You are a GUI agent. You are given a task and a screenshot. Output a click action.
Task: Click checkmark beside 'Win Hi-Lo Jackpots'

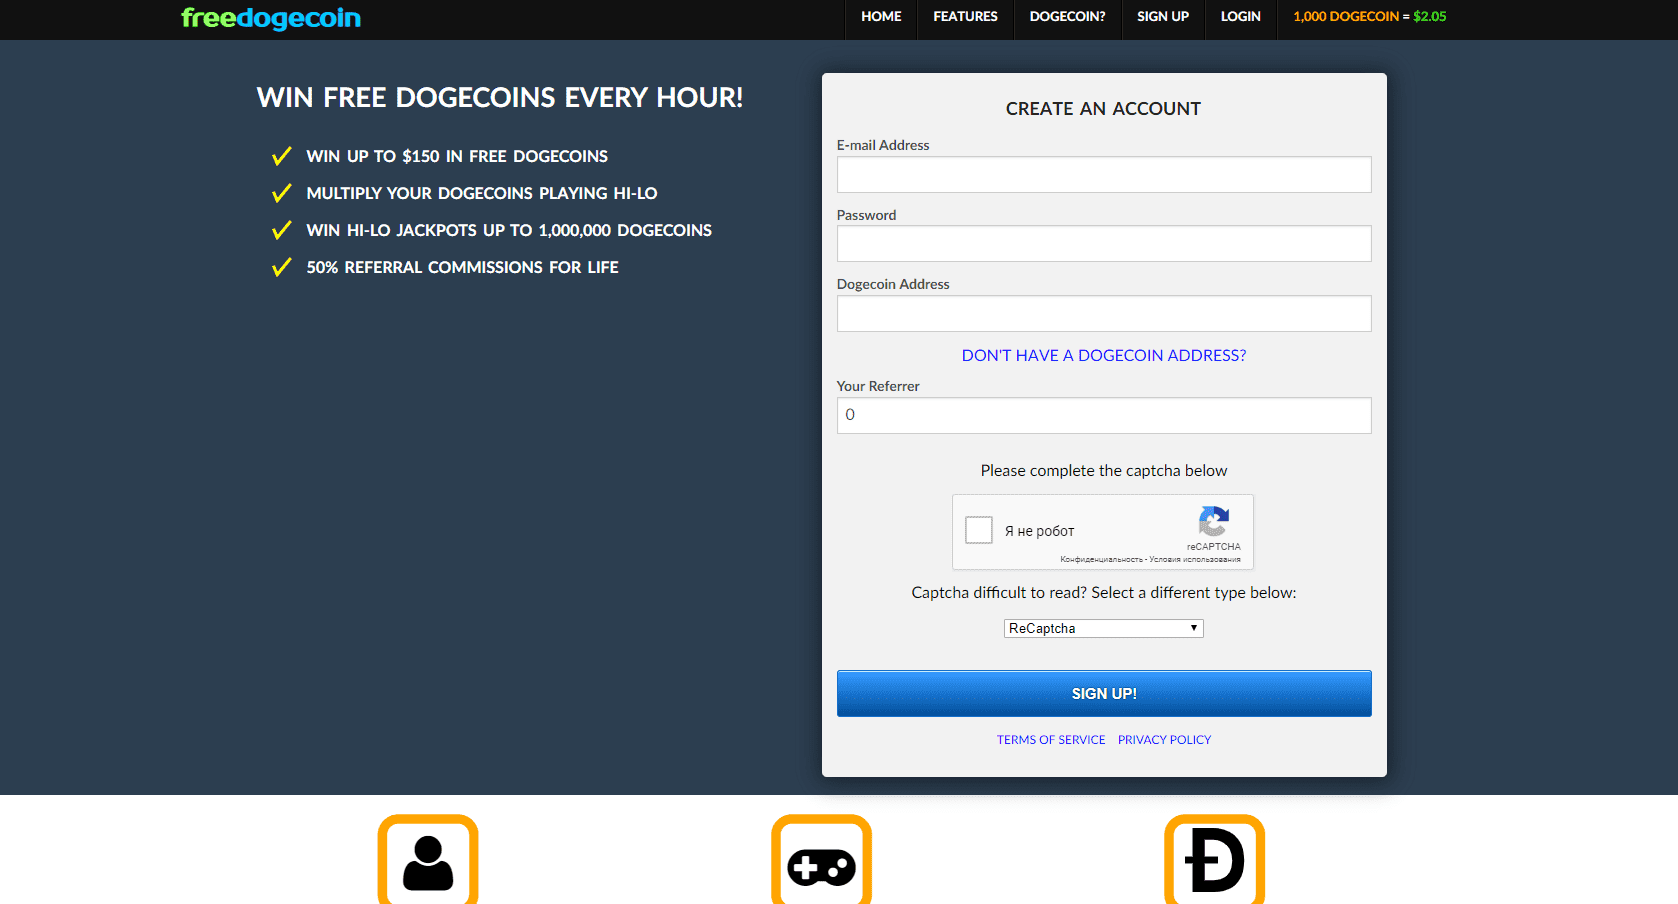tap(282, 230)
